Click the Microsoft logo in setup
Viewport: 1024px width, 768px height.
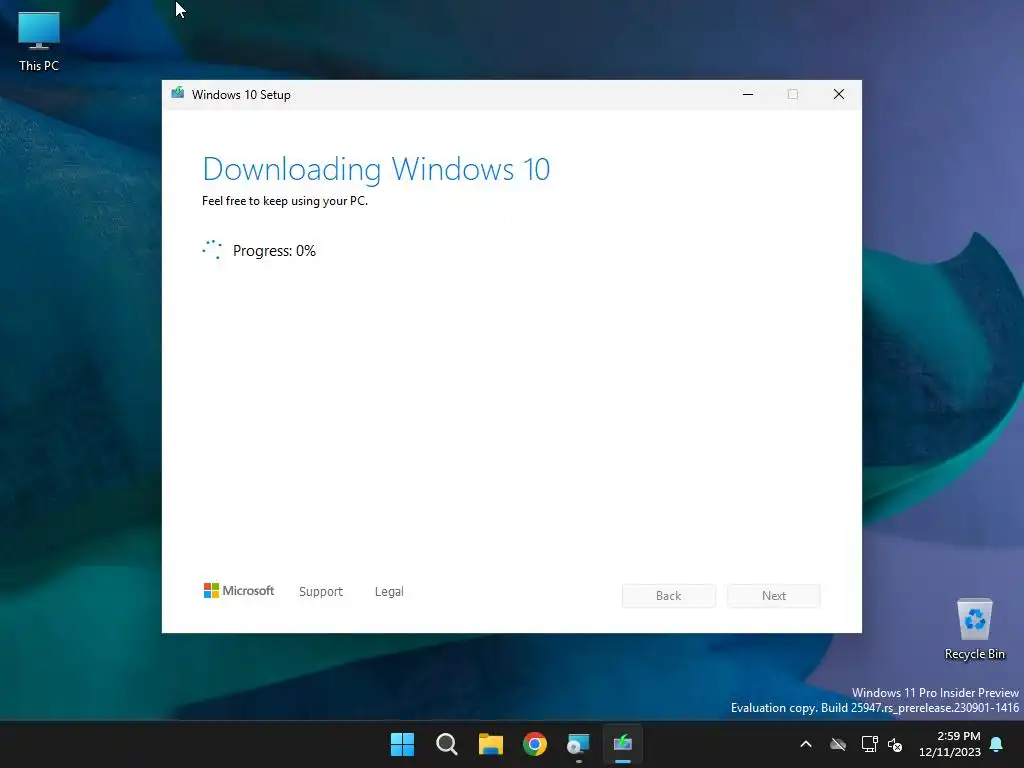(x=239, y=590)
